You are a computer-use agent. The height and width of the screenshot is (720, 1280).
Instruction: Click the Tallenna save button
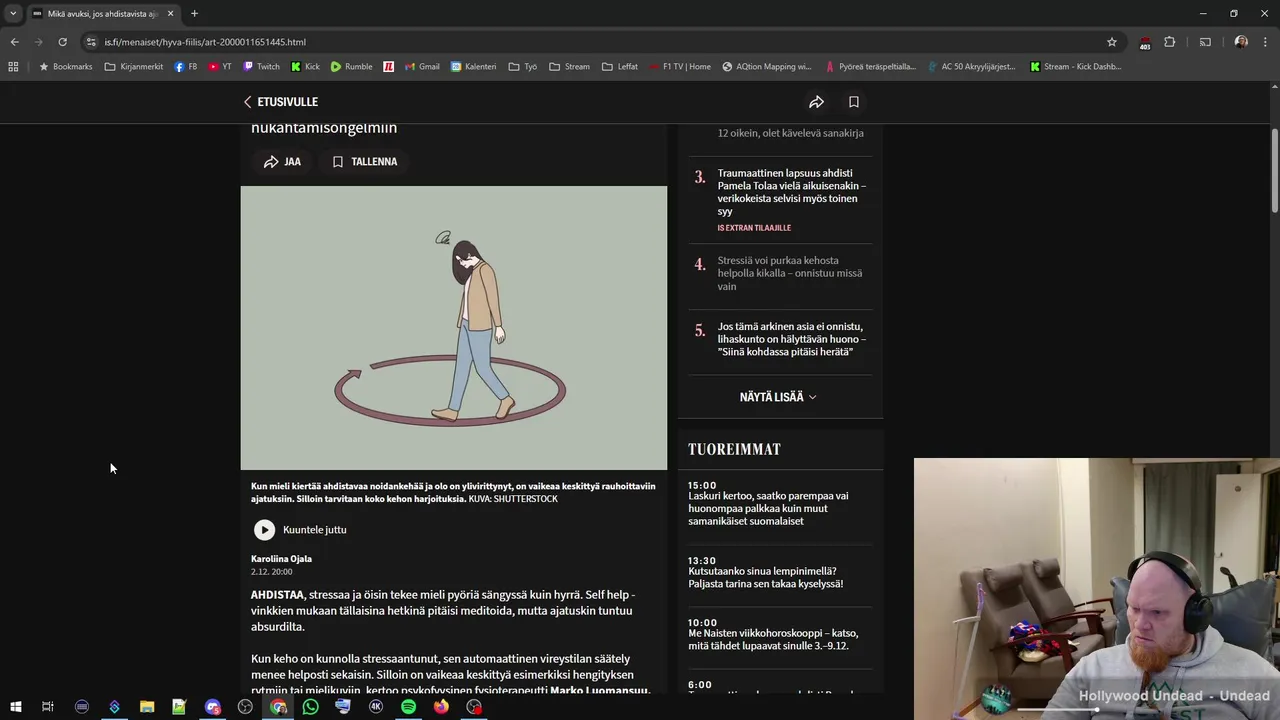pyautogui.click(x=364, y=162)
